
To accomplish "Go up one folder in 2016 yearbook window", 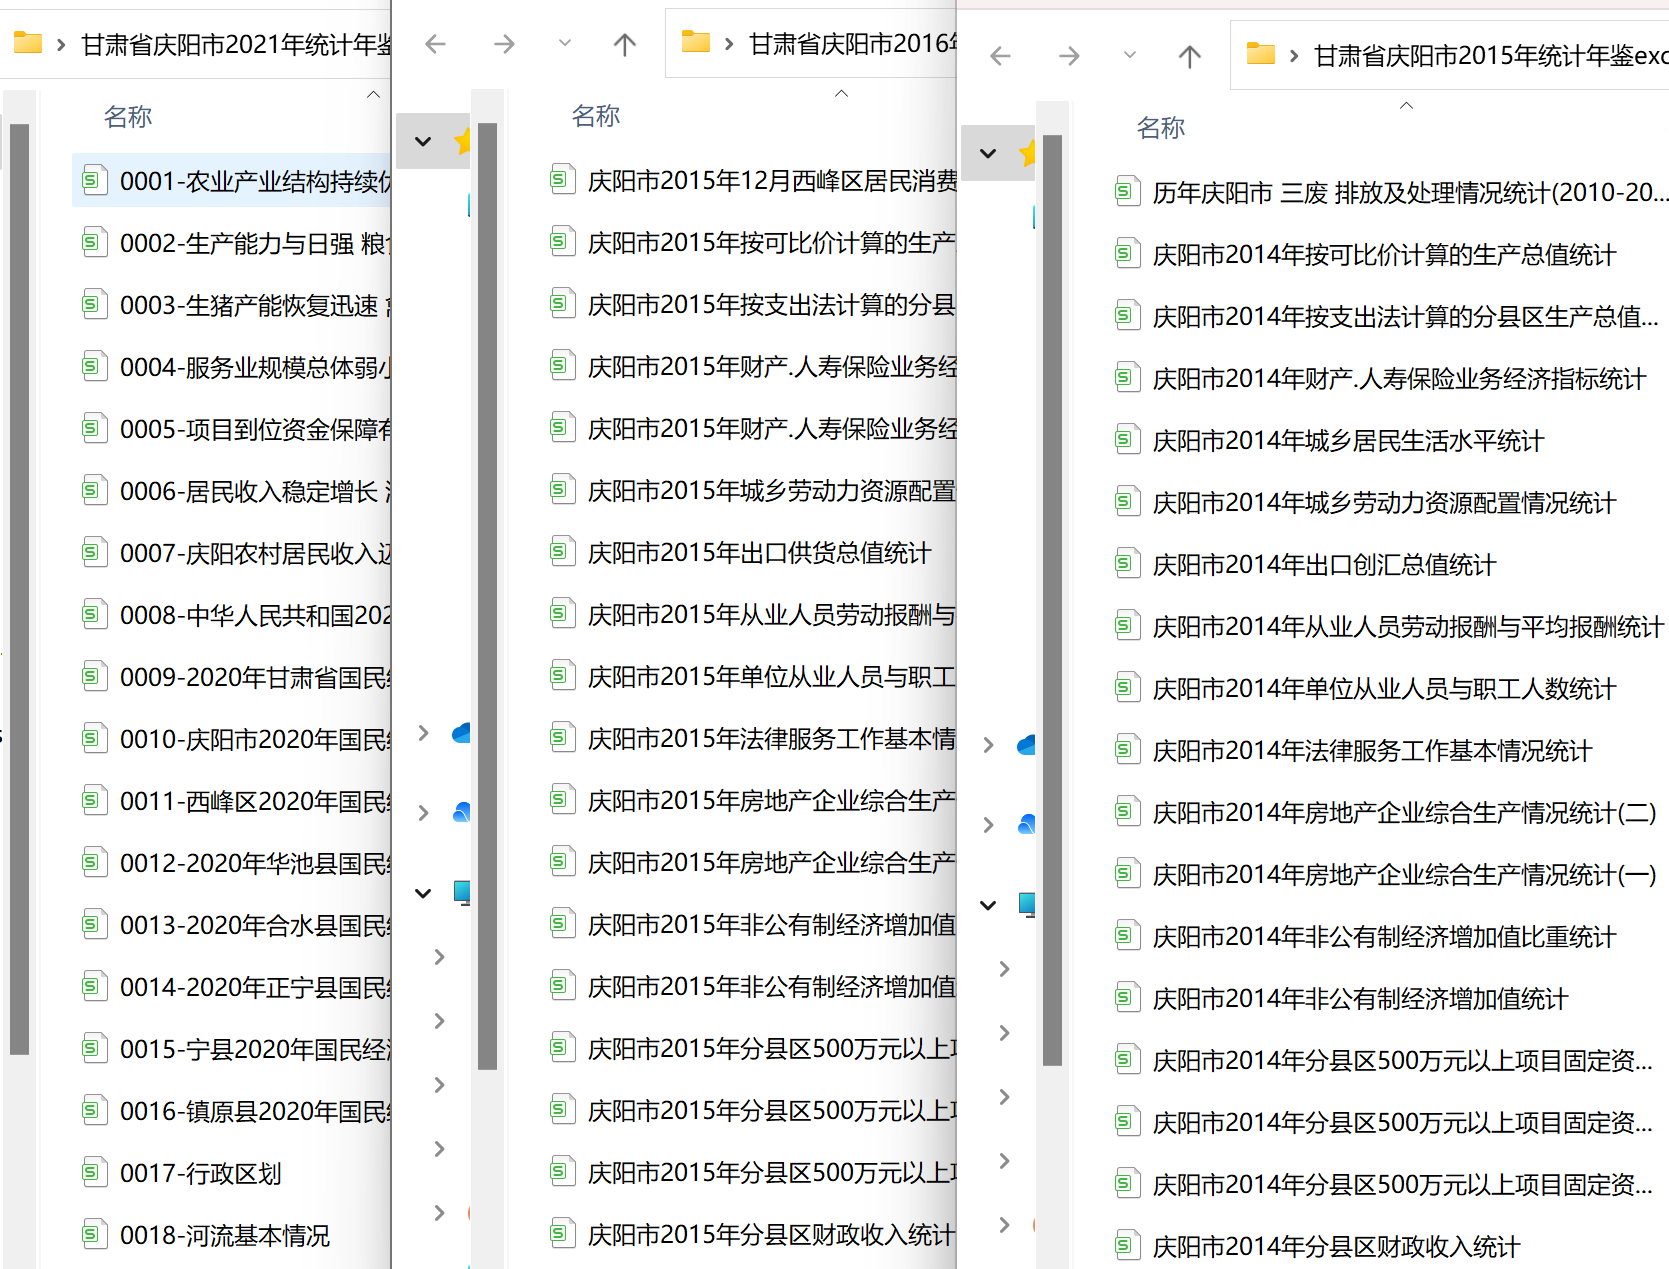I will tap(625, 44).
